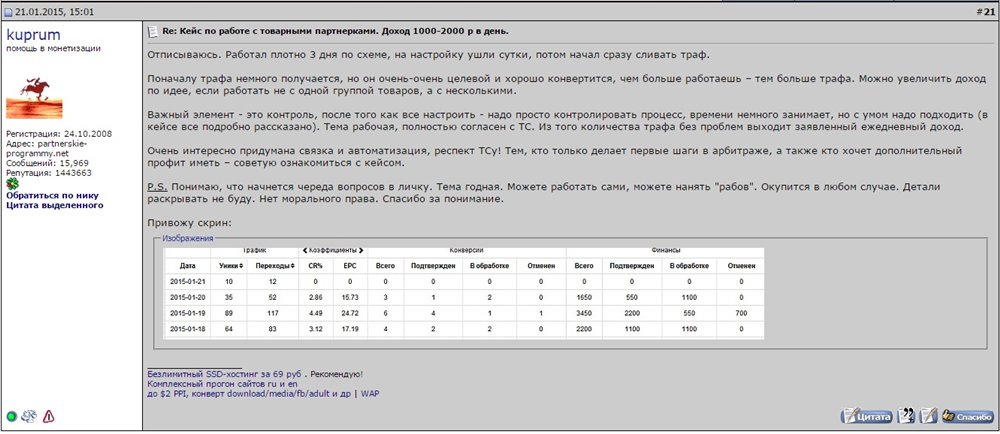Image resolution: width=1000 pixels, height=434 pixels.
Task: Click the multi-quote icon button
Action: [x=906, y=416]
